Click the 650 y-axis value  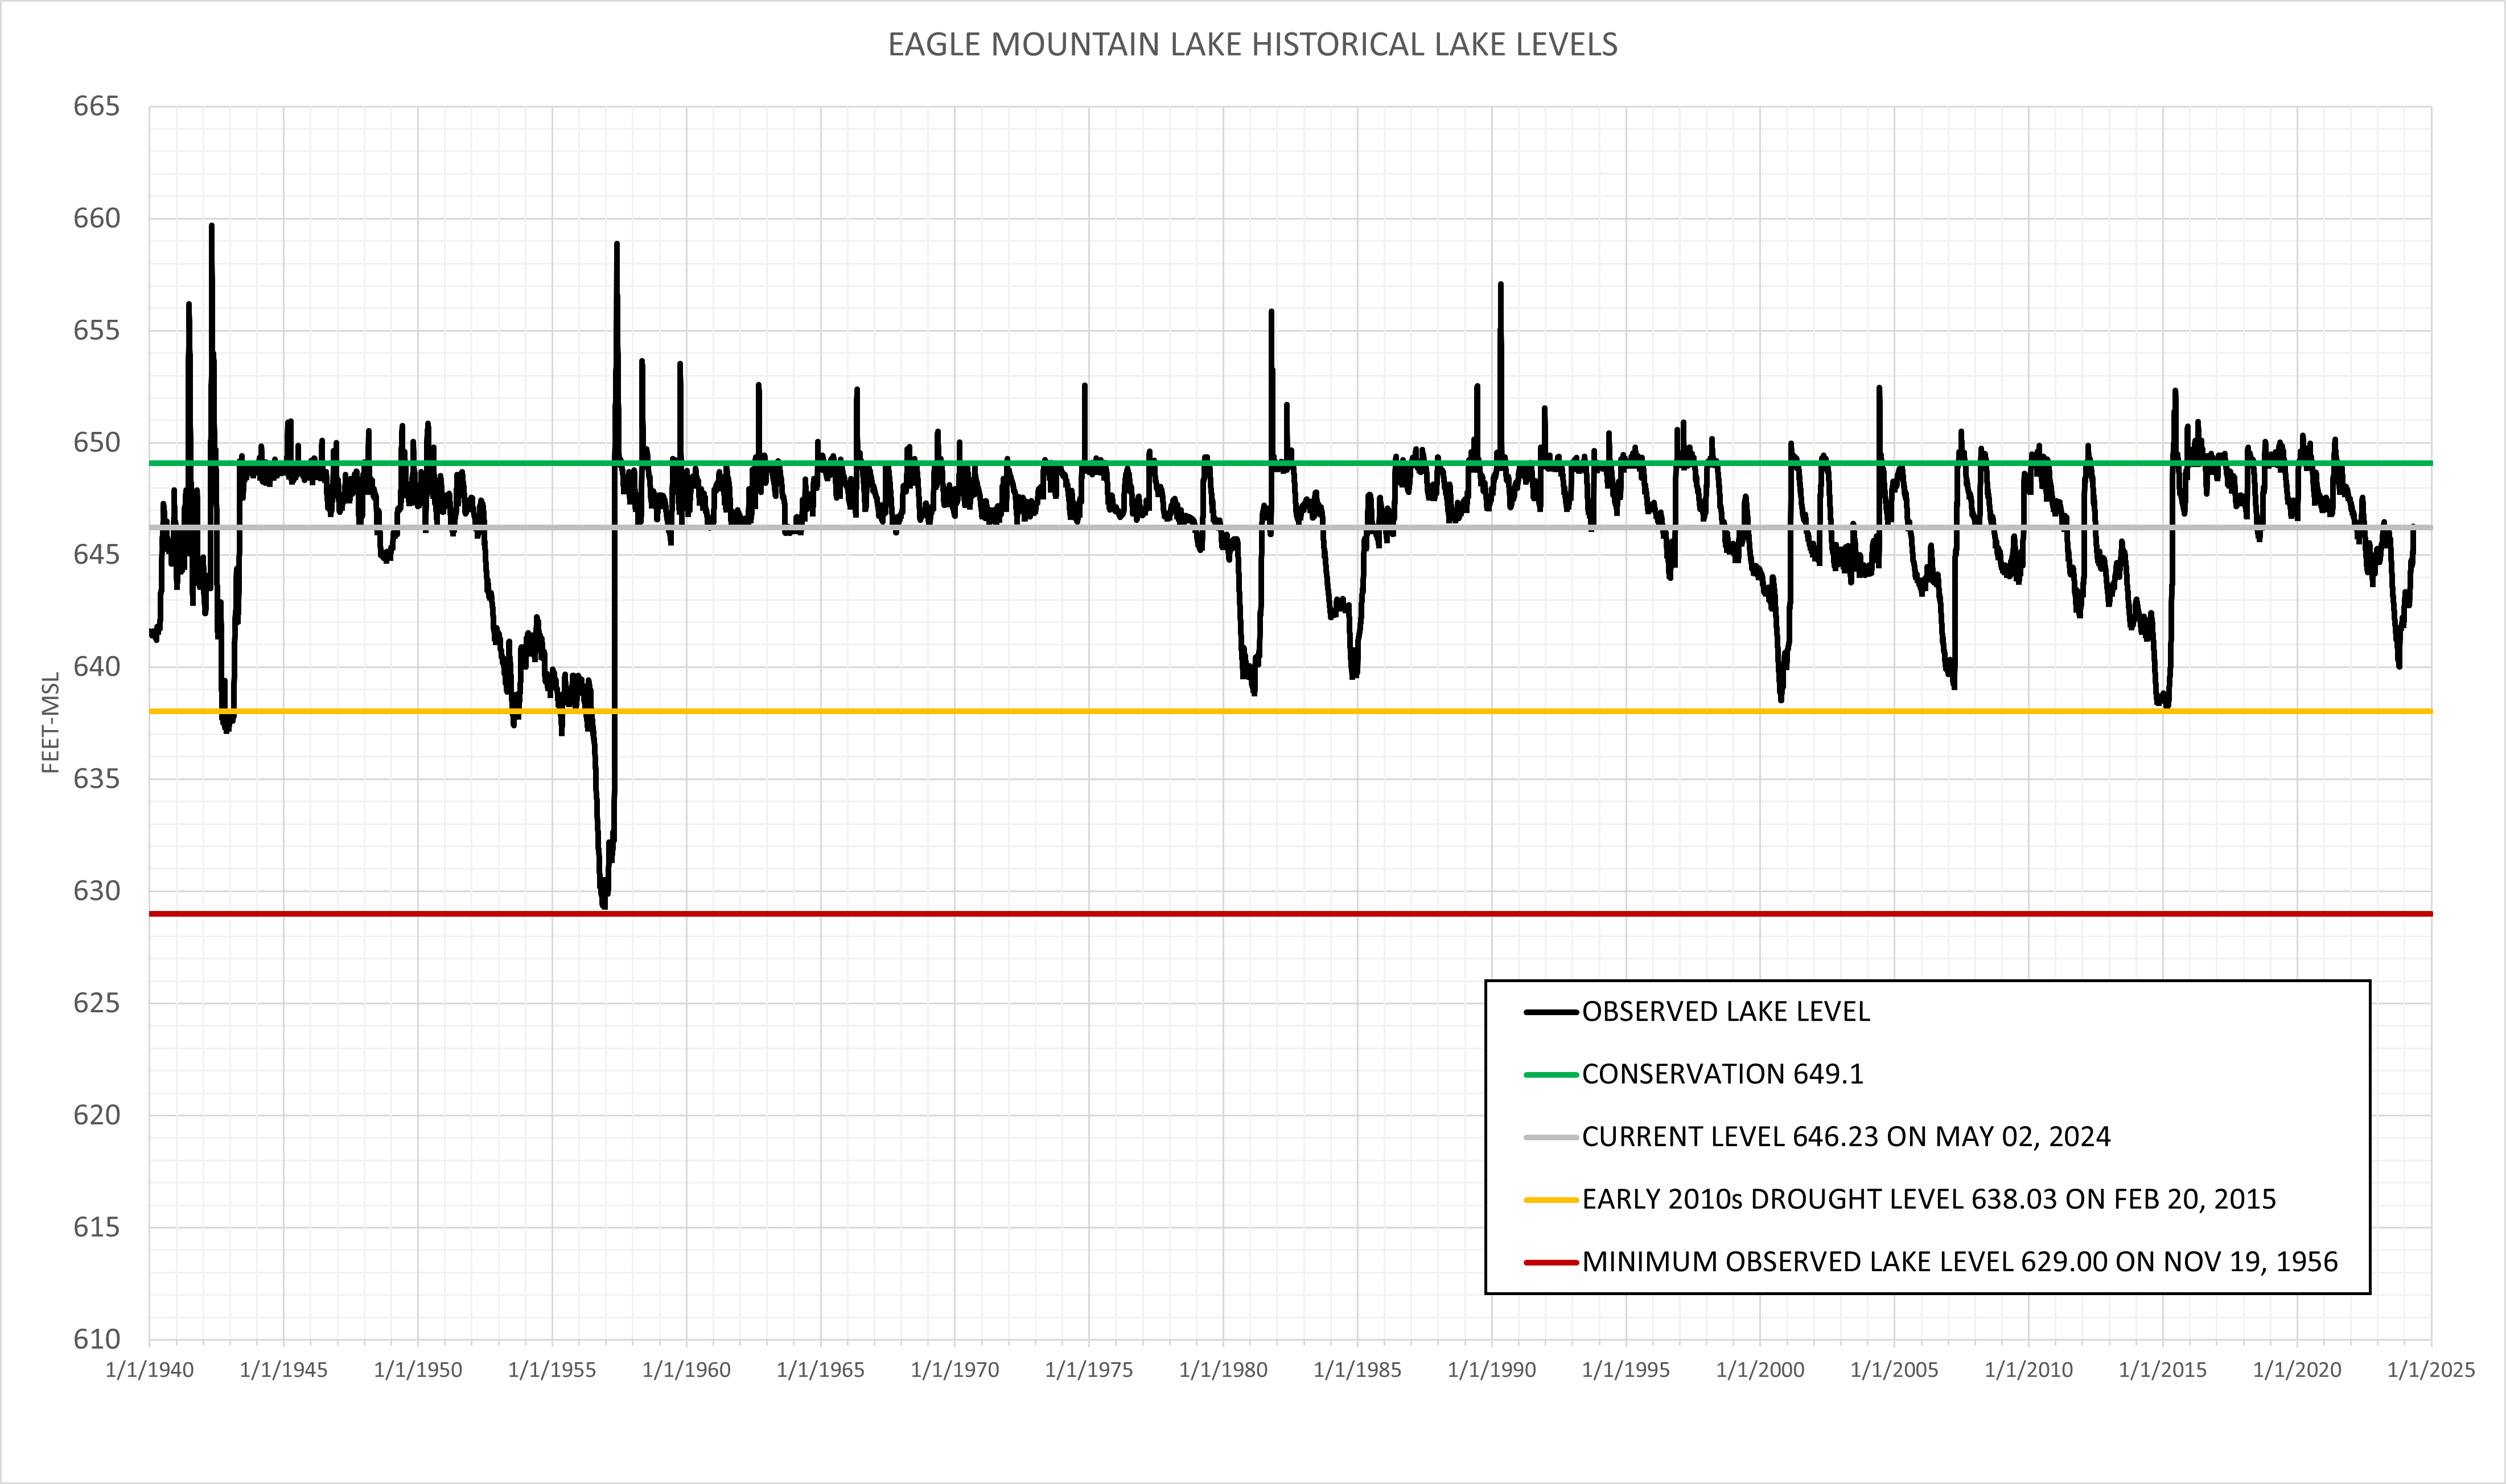tap(96, 443)
